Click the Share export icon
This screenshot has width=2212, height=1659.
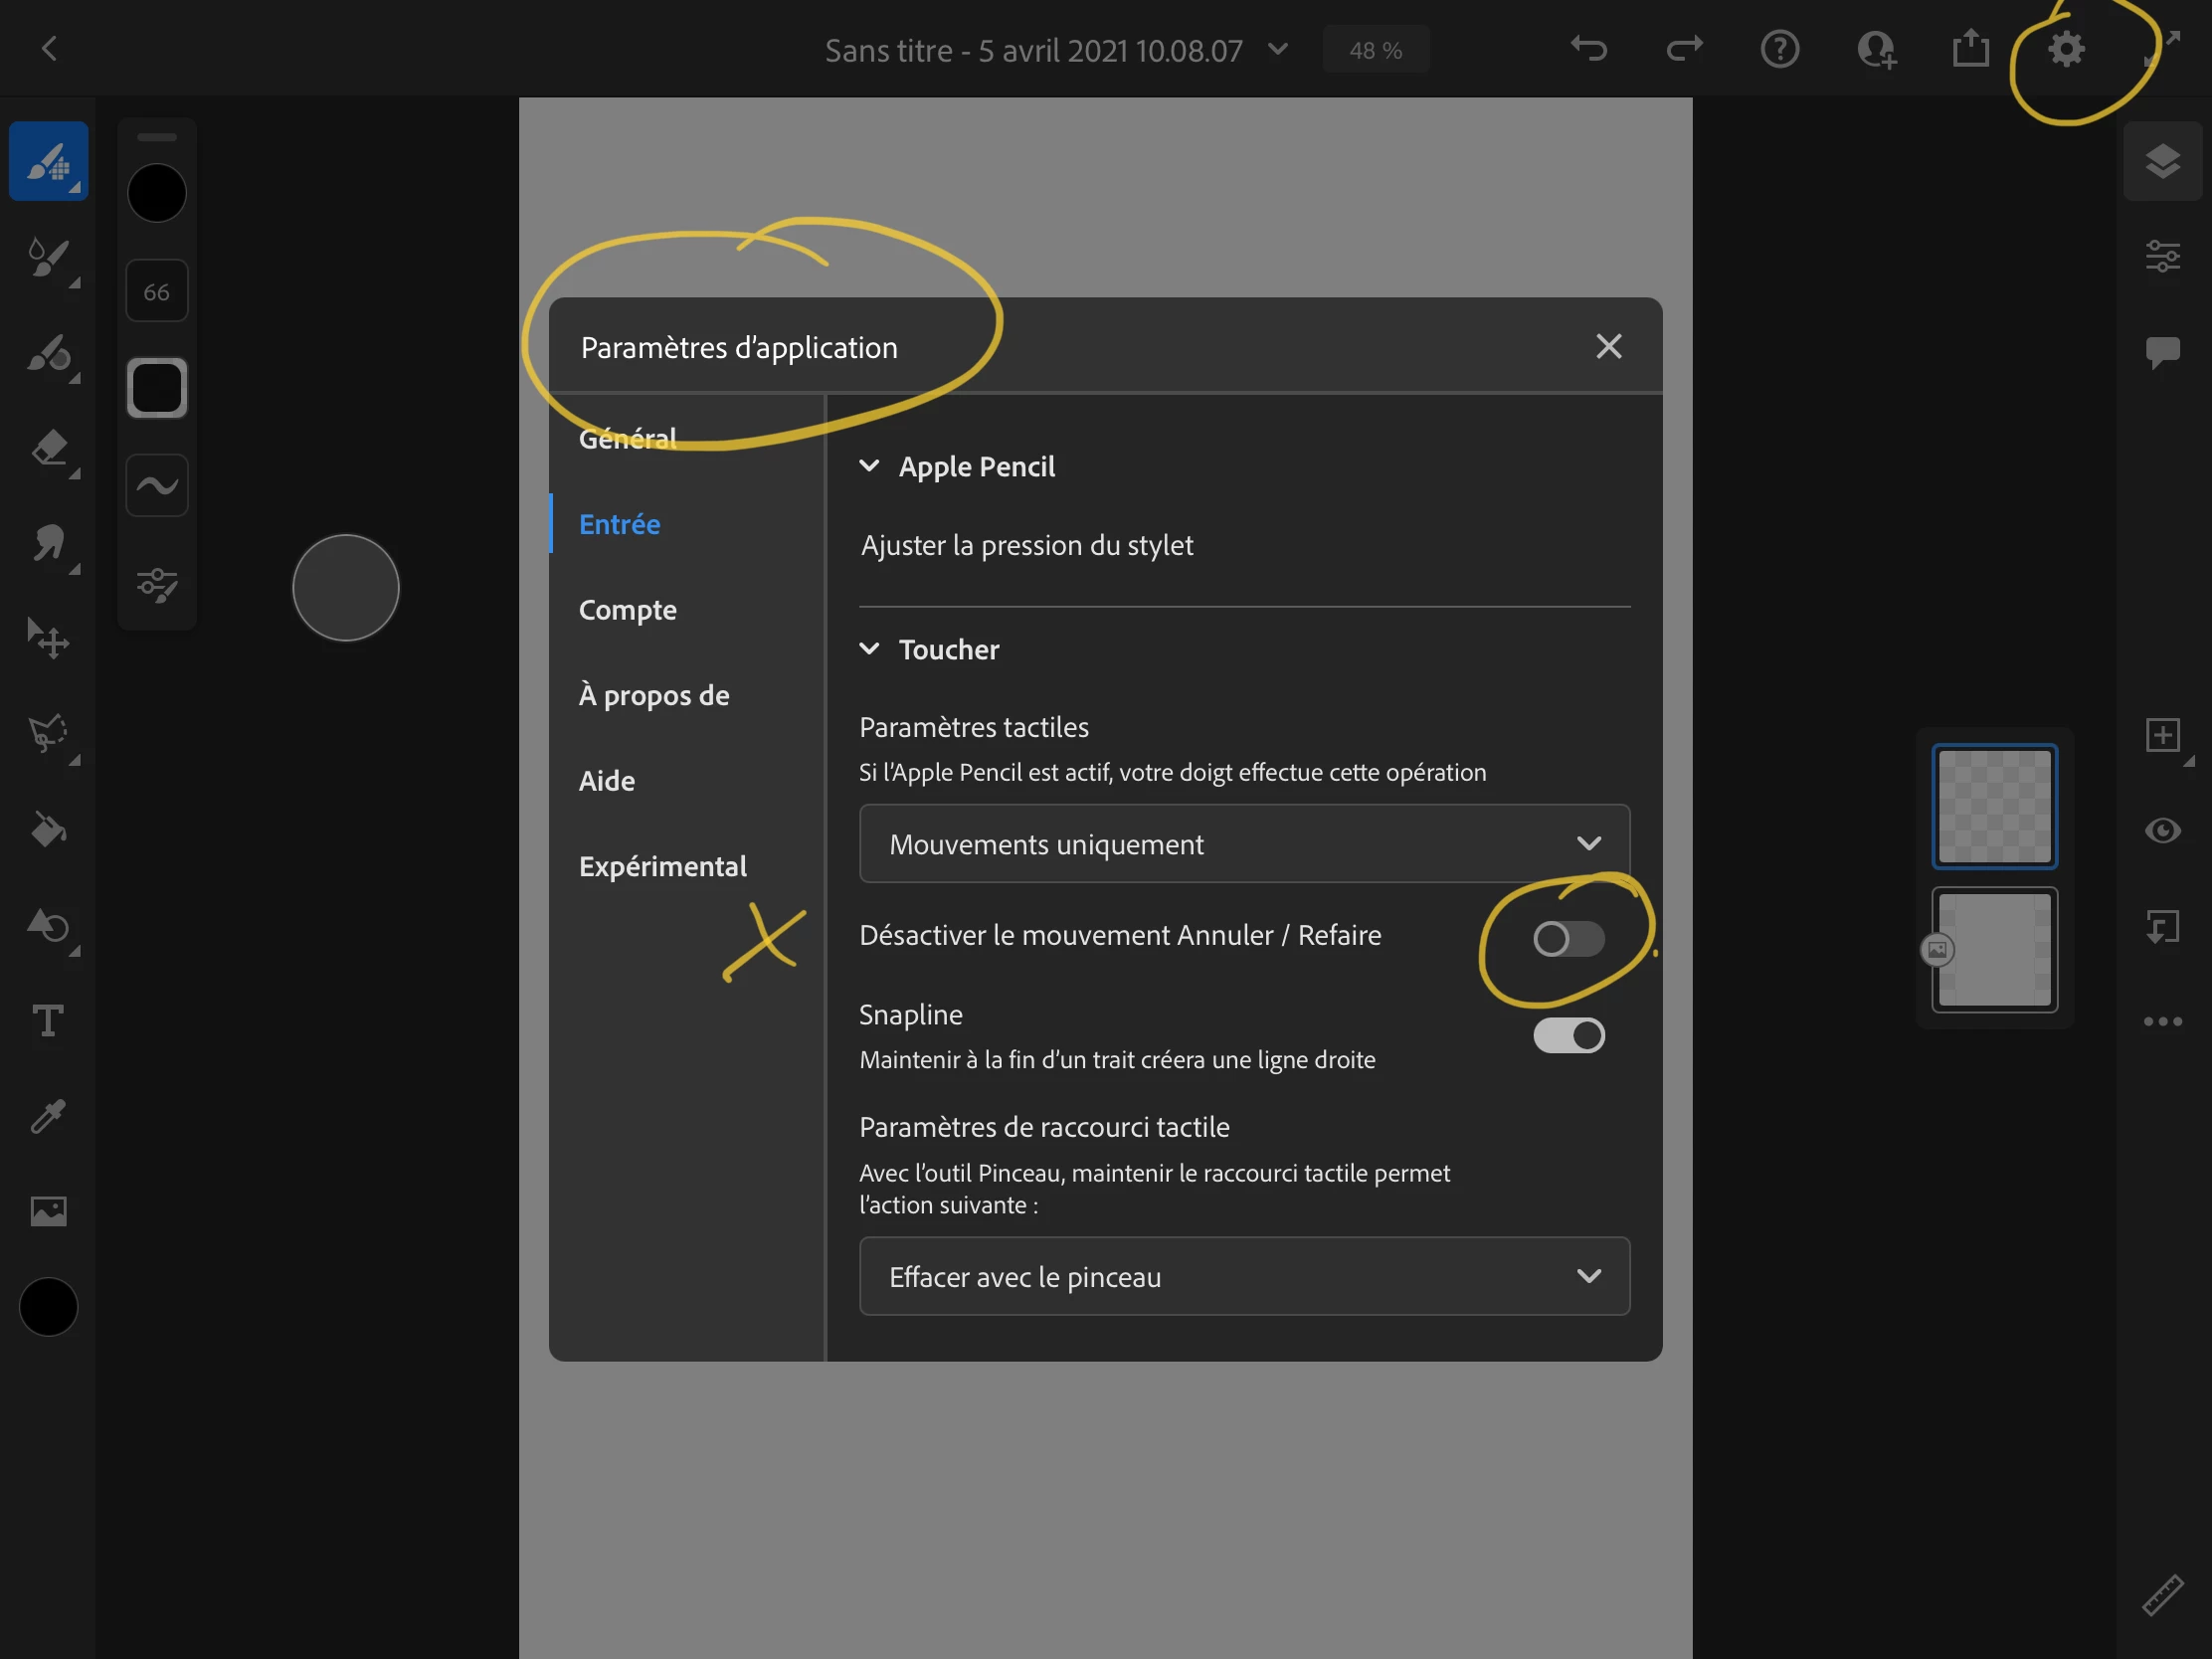[1970, 48]
